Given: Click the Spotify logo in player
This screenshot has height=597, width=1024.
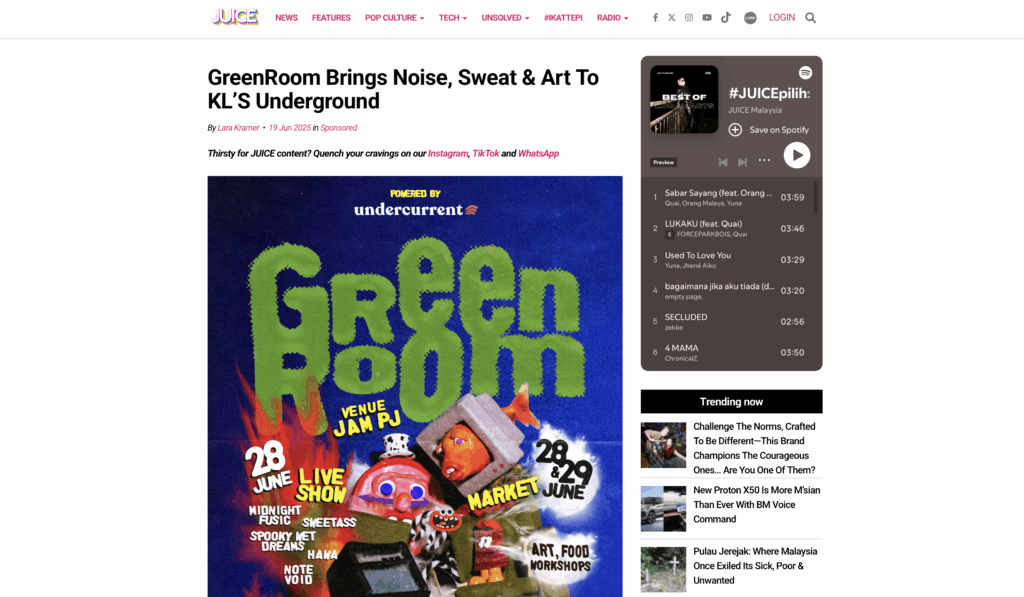Looking at the screenshot, I should (805, 73).
